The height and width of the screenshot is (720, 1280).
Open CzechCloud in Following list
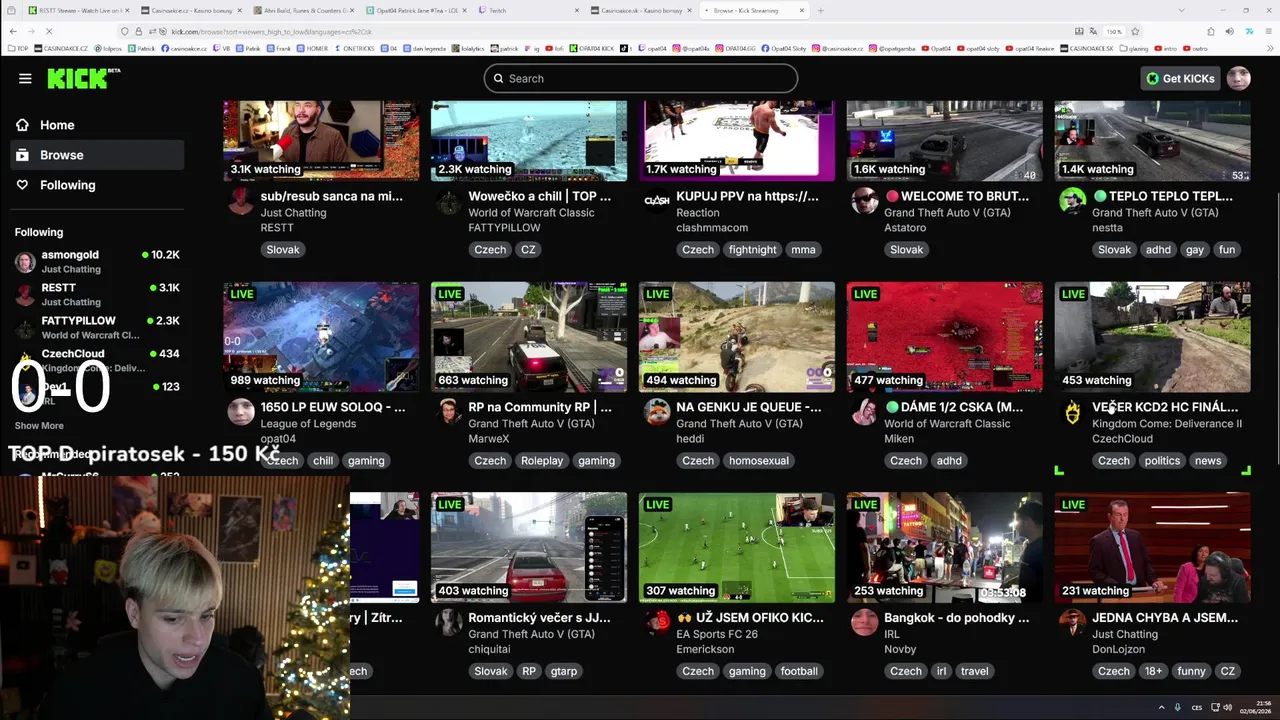click(96, 360)
